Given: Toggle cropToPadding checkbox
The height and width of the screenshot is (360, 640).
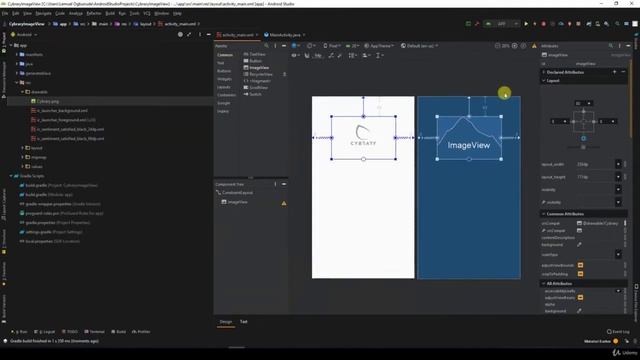Looking at the screenshot, I should [x=580, y=274].
